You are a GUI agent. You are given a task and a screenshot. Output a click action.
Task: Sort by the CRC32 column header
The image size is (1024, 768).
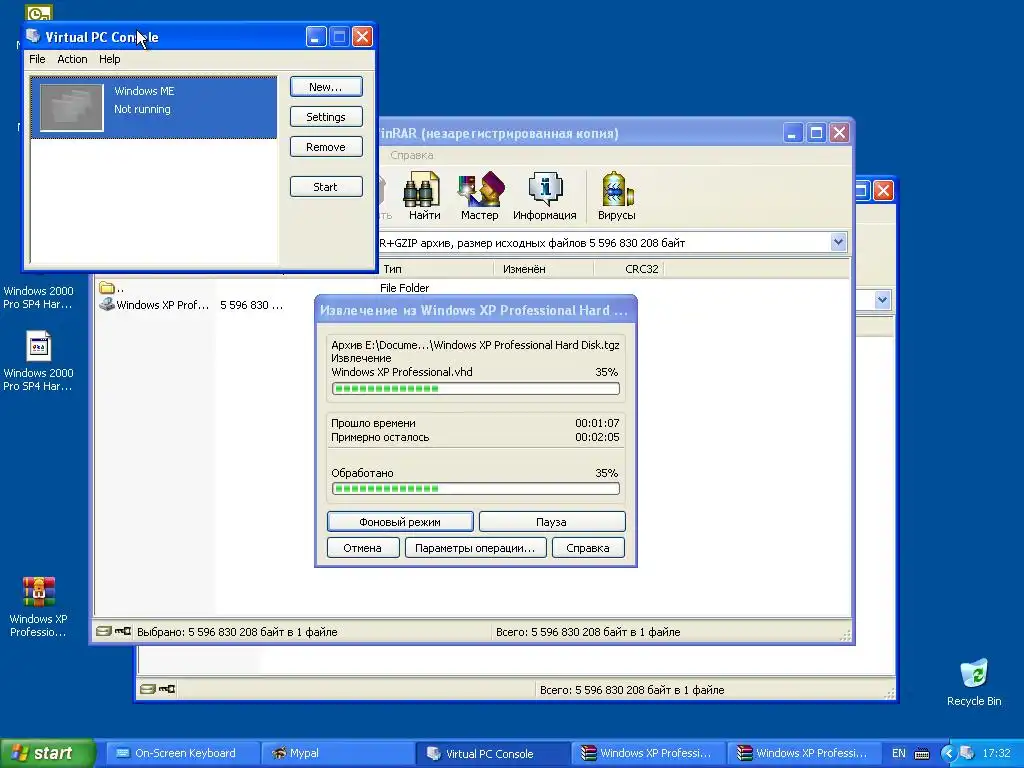coord(629,269)
